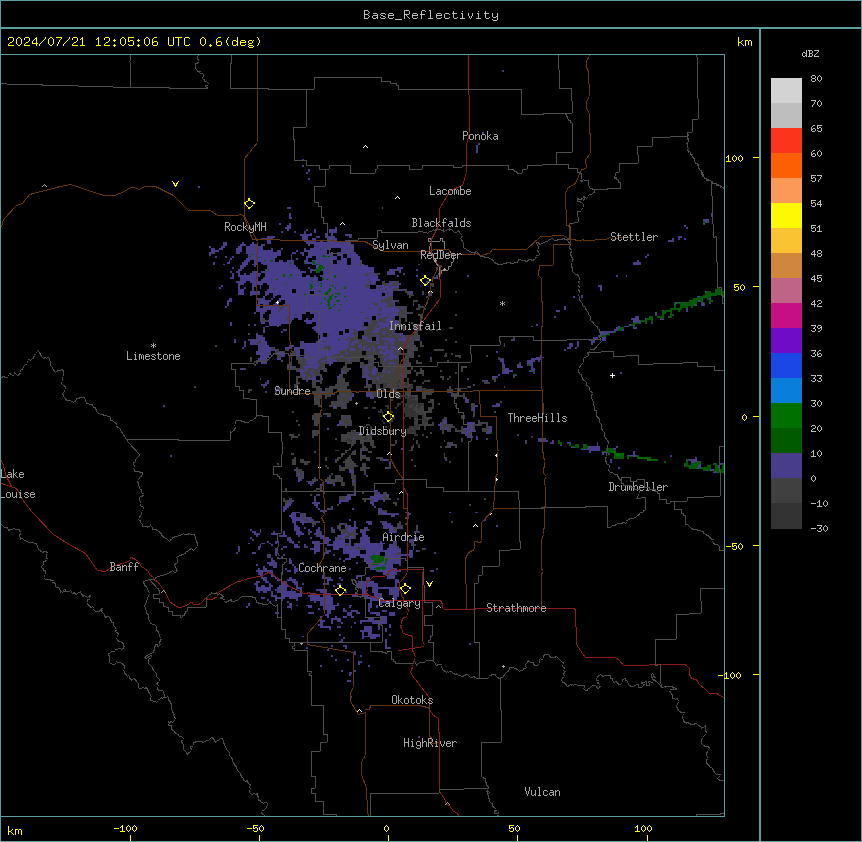Image resolution: width=862 pixels, height=842 pixels.
Task: Select the Lacombe map label
Action: pos(450,191)
